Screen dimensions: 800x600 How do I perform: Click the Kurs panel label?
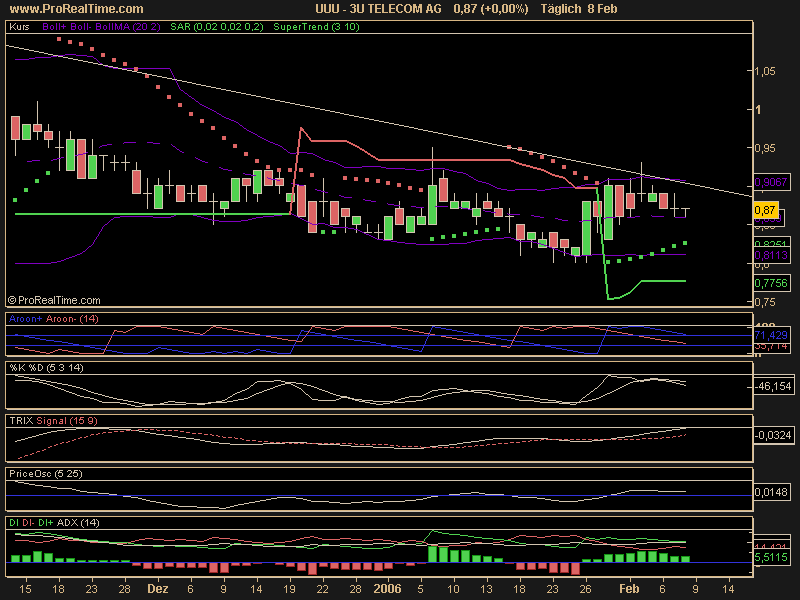[19, 27]
